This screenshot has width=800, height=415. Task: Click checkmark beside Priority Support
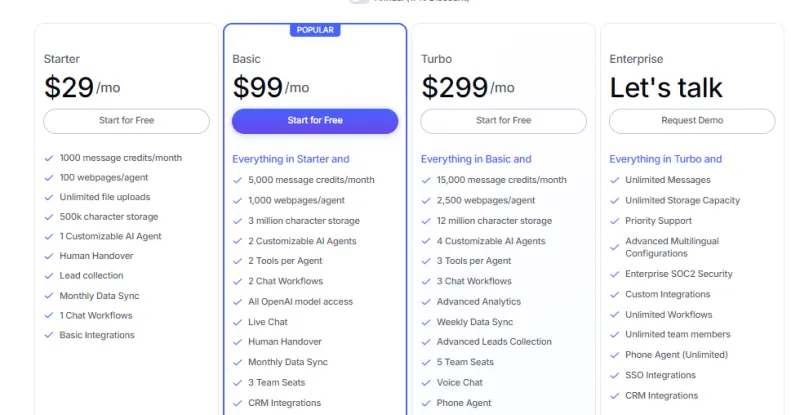pyautogui.click(x=614, y=221)
